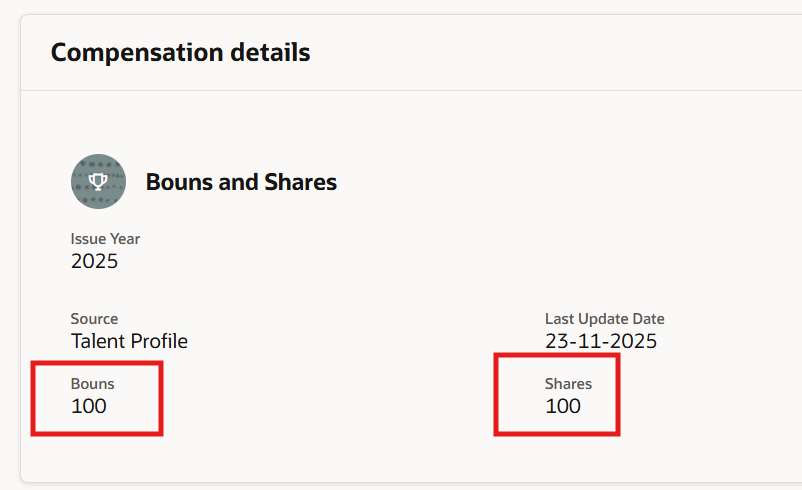Viewport: 802px width, 490px height.
Task: Click the small Bouns field label
Action: tap(92, 384)
